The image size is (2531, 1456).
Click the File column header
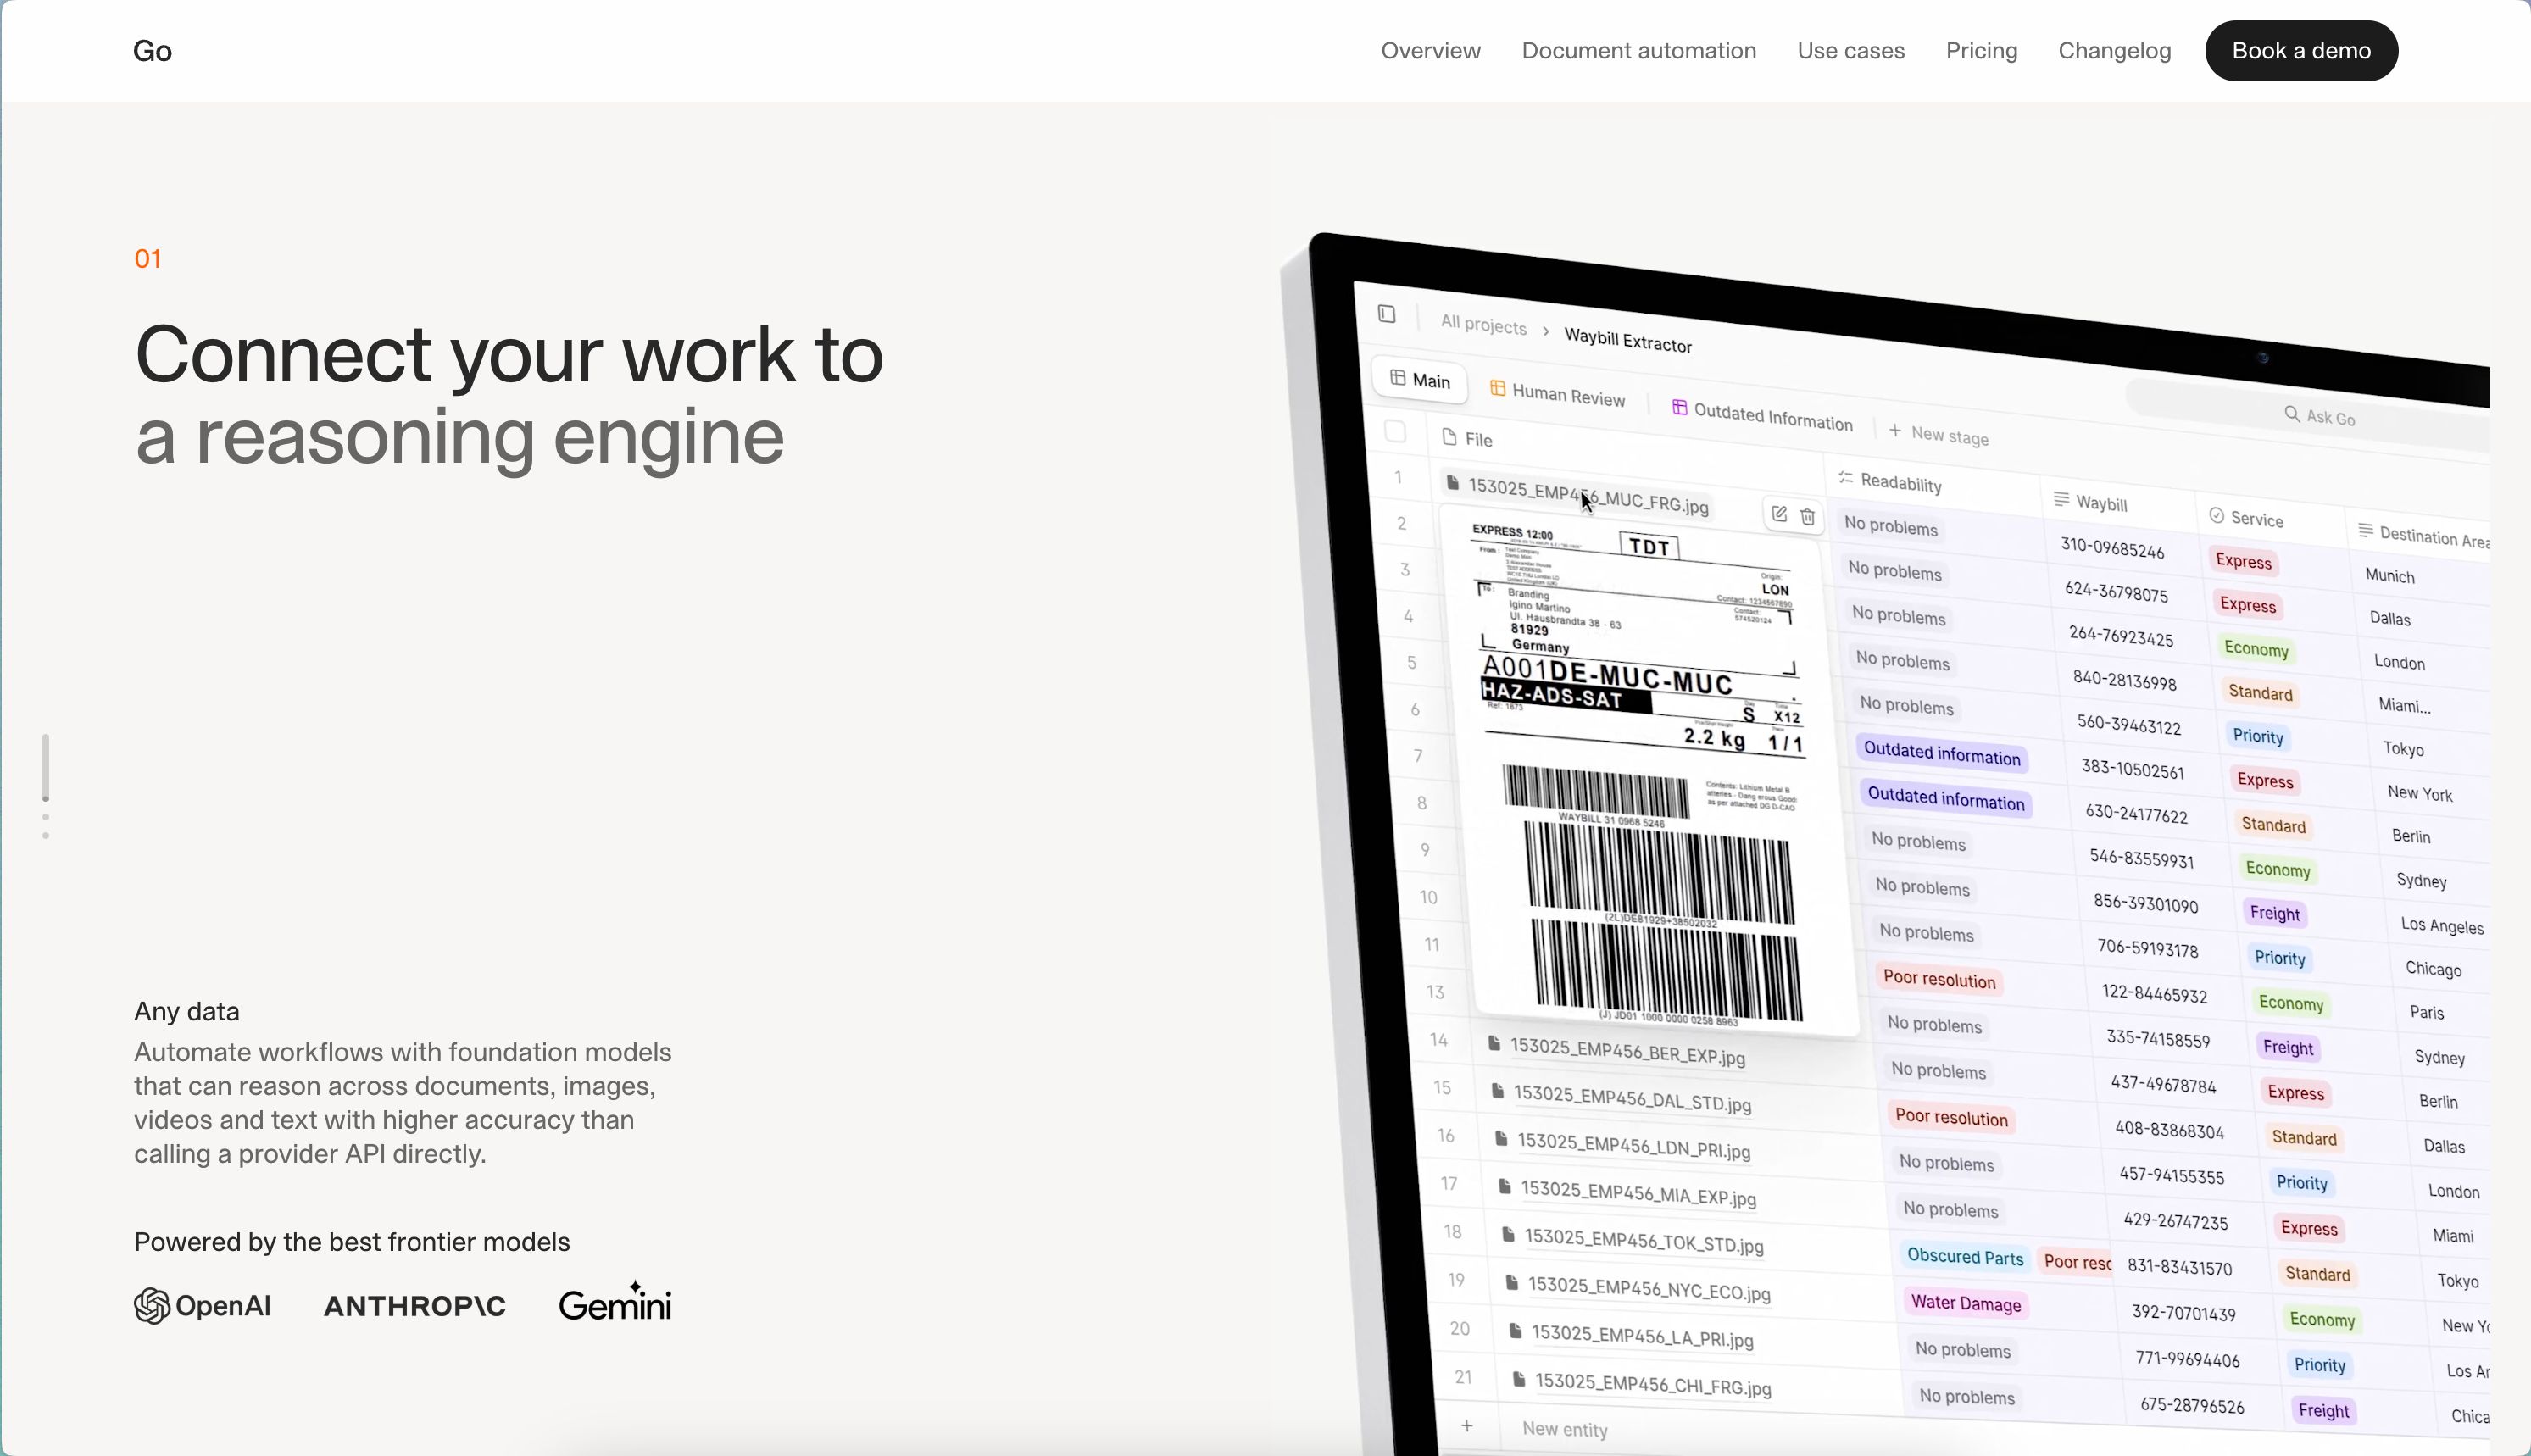(x=1467, y=438)
